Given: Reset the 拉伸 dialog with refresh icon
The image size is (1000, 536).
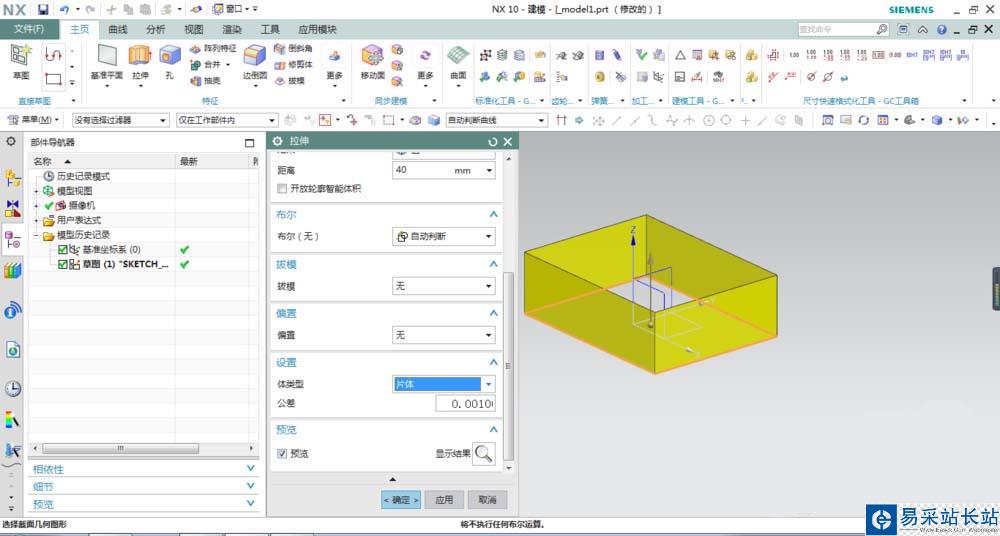Looking at the screenshot, I should 492,142.
